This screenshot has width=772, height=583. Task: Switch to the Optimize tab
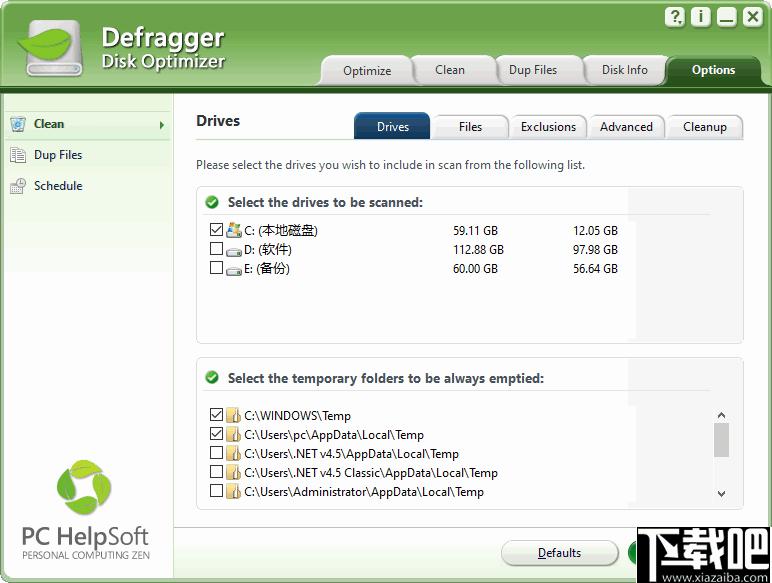pos(367,70)
